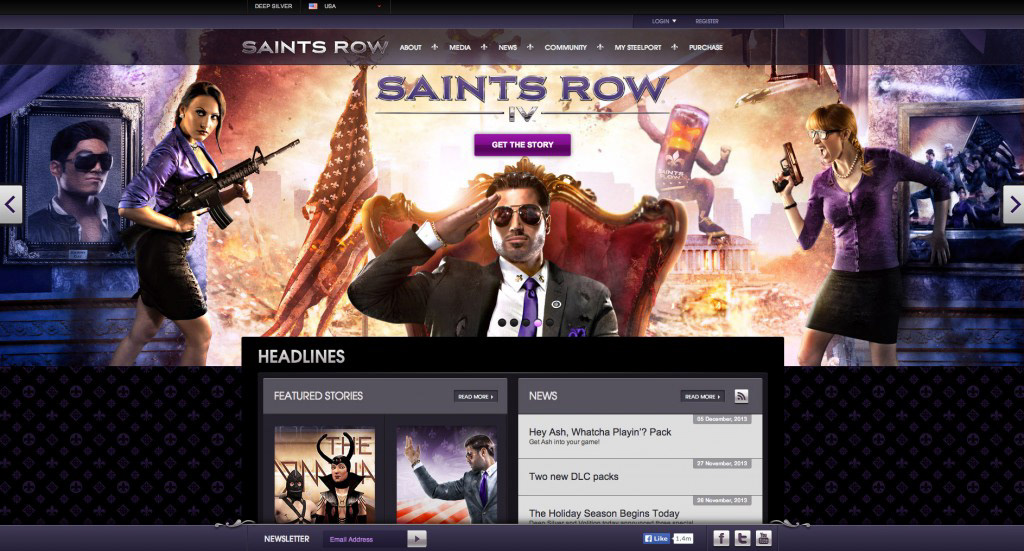This screenshot has width=1024, height=551.
Task: Open the Facebook page icon in footer
Action: (x=721, y=538)
